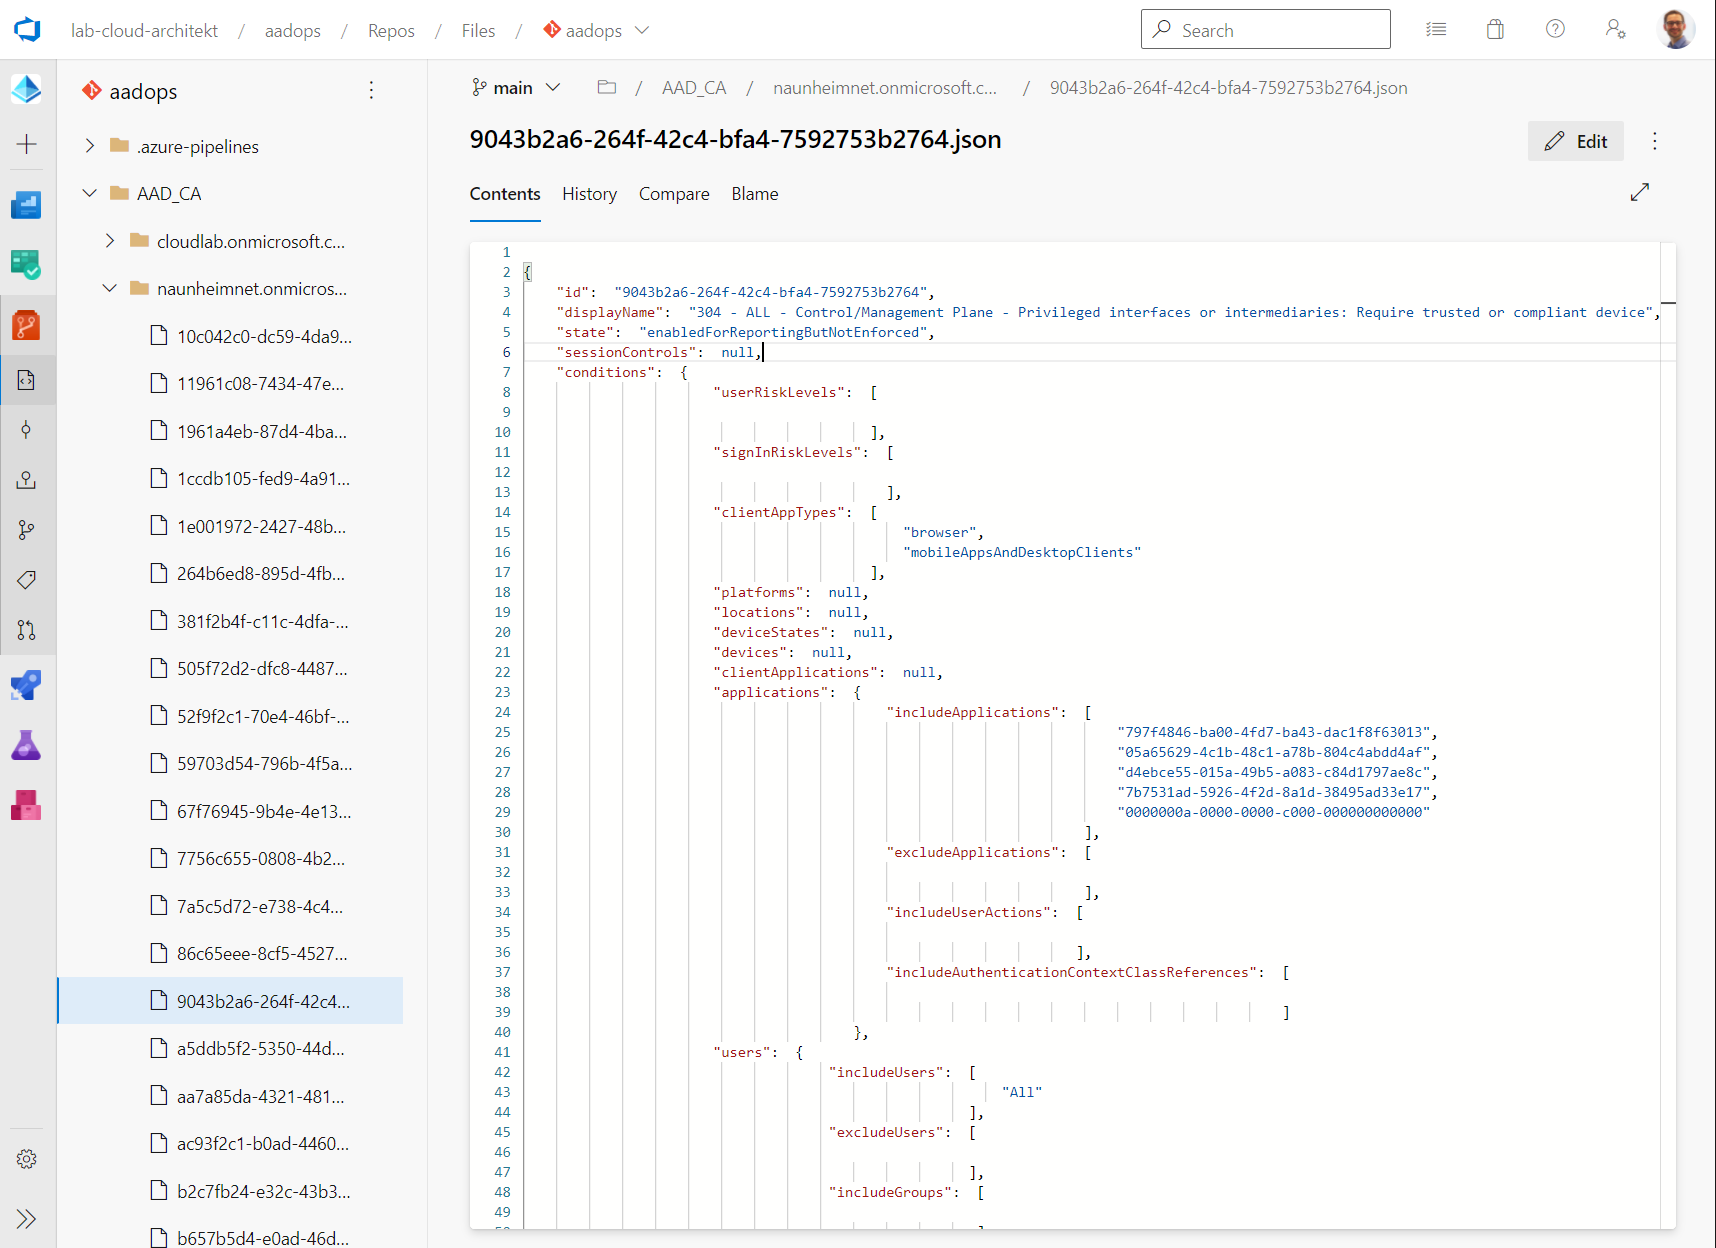Expand the cloudlab.onmicrosoft.c... folder
Image resolution: width=1716 pixels, height=1248 pixels.
[110, 241]
